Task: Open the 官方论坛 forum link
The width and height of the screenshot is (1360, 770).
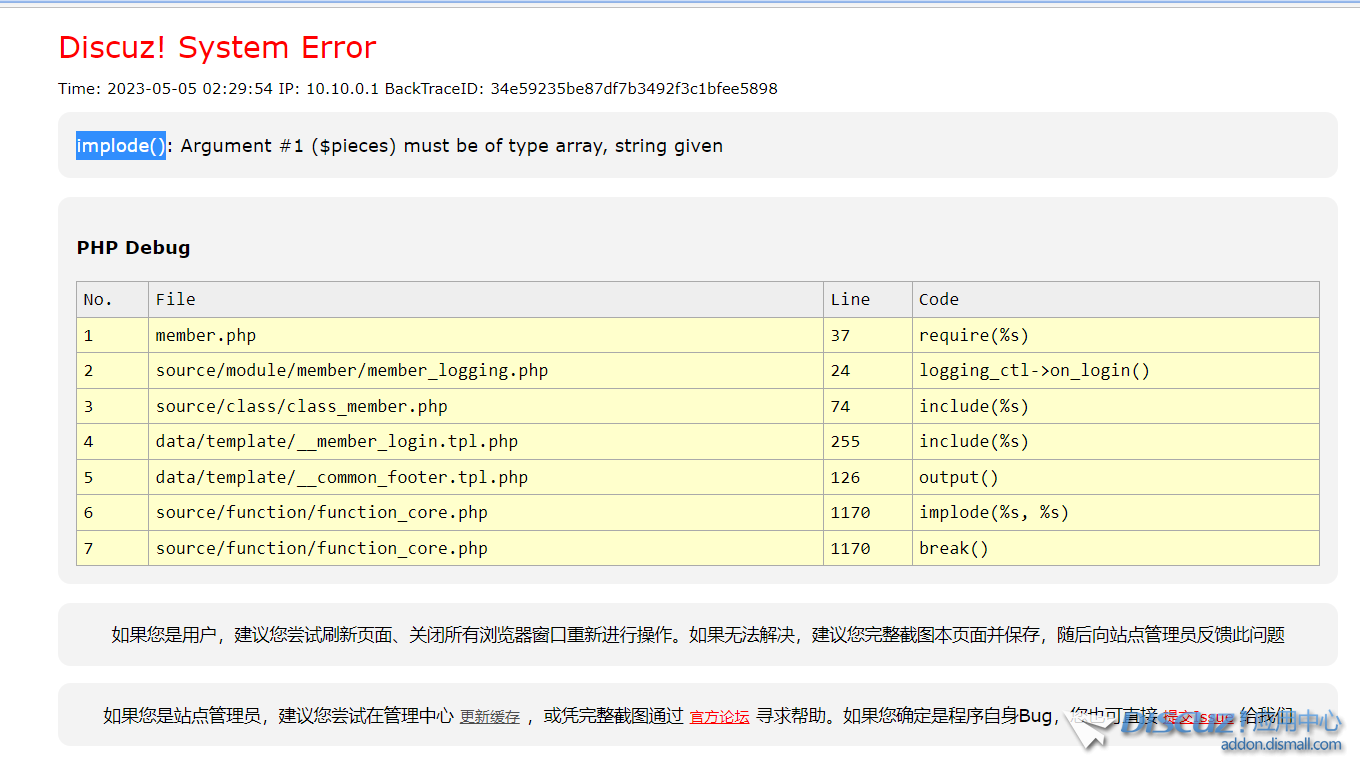Action: pyautogui.click(x=719, y=717)
